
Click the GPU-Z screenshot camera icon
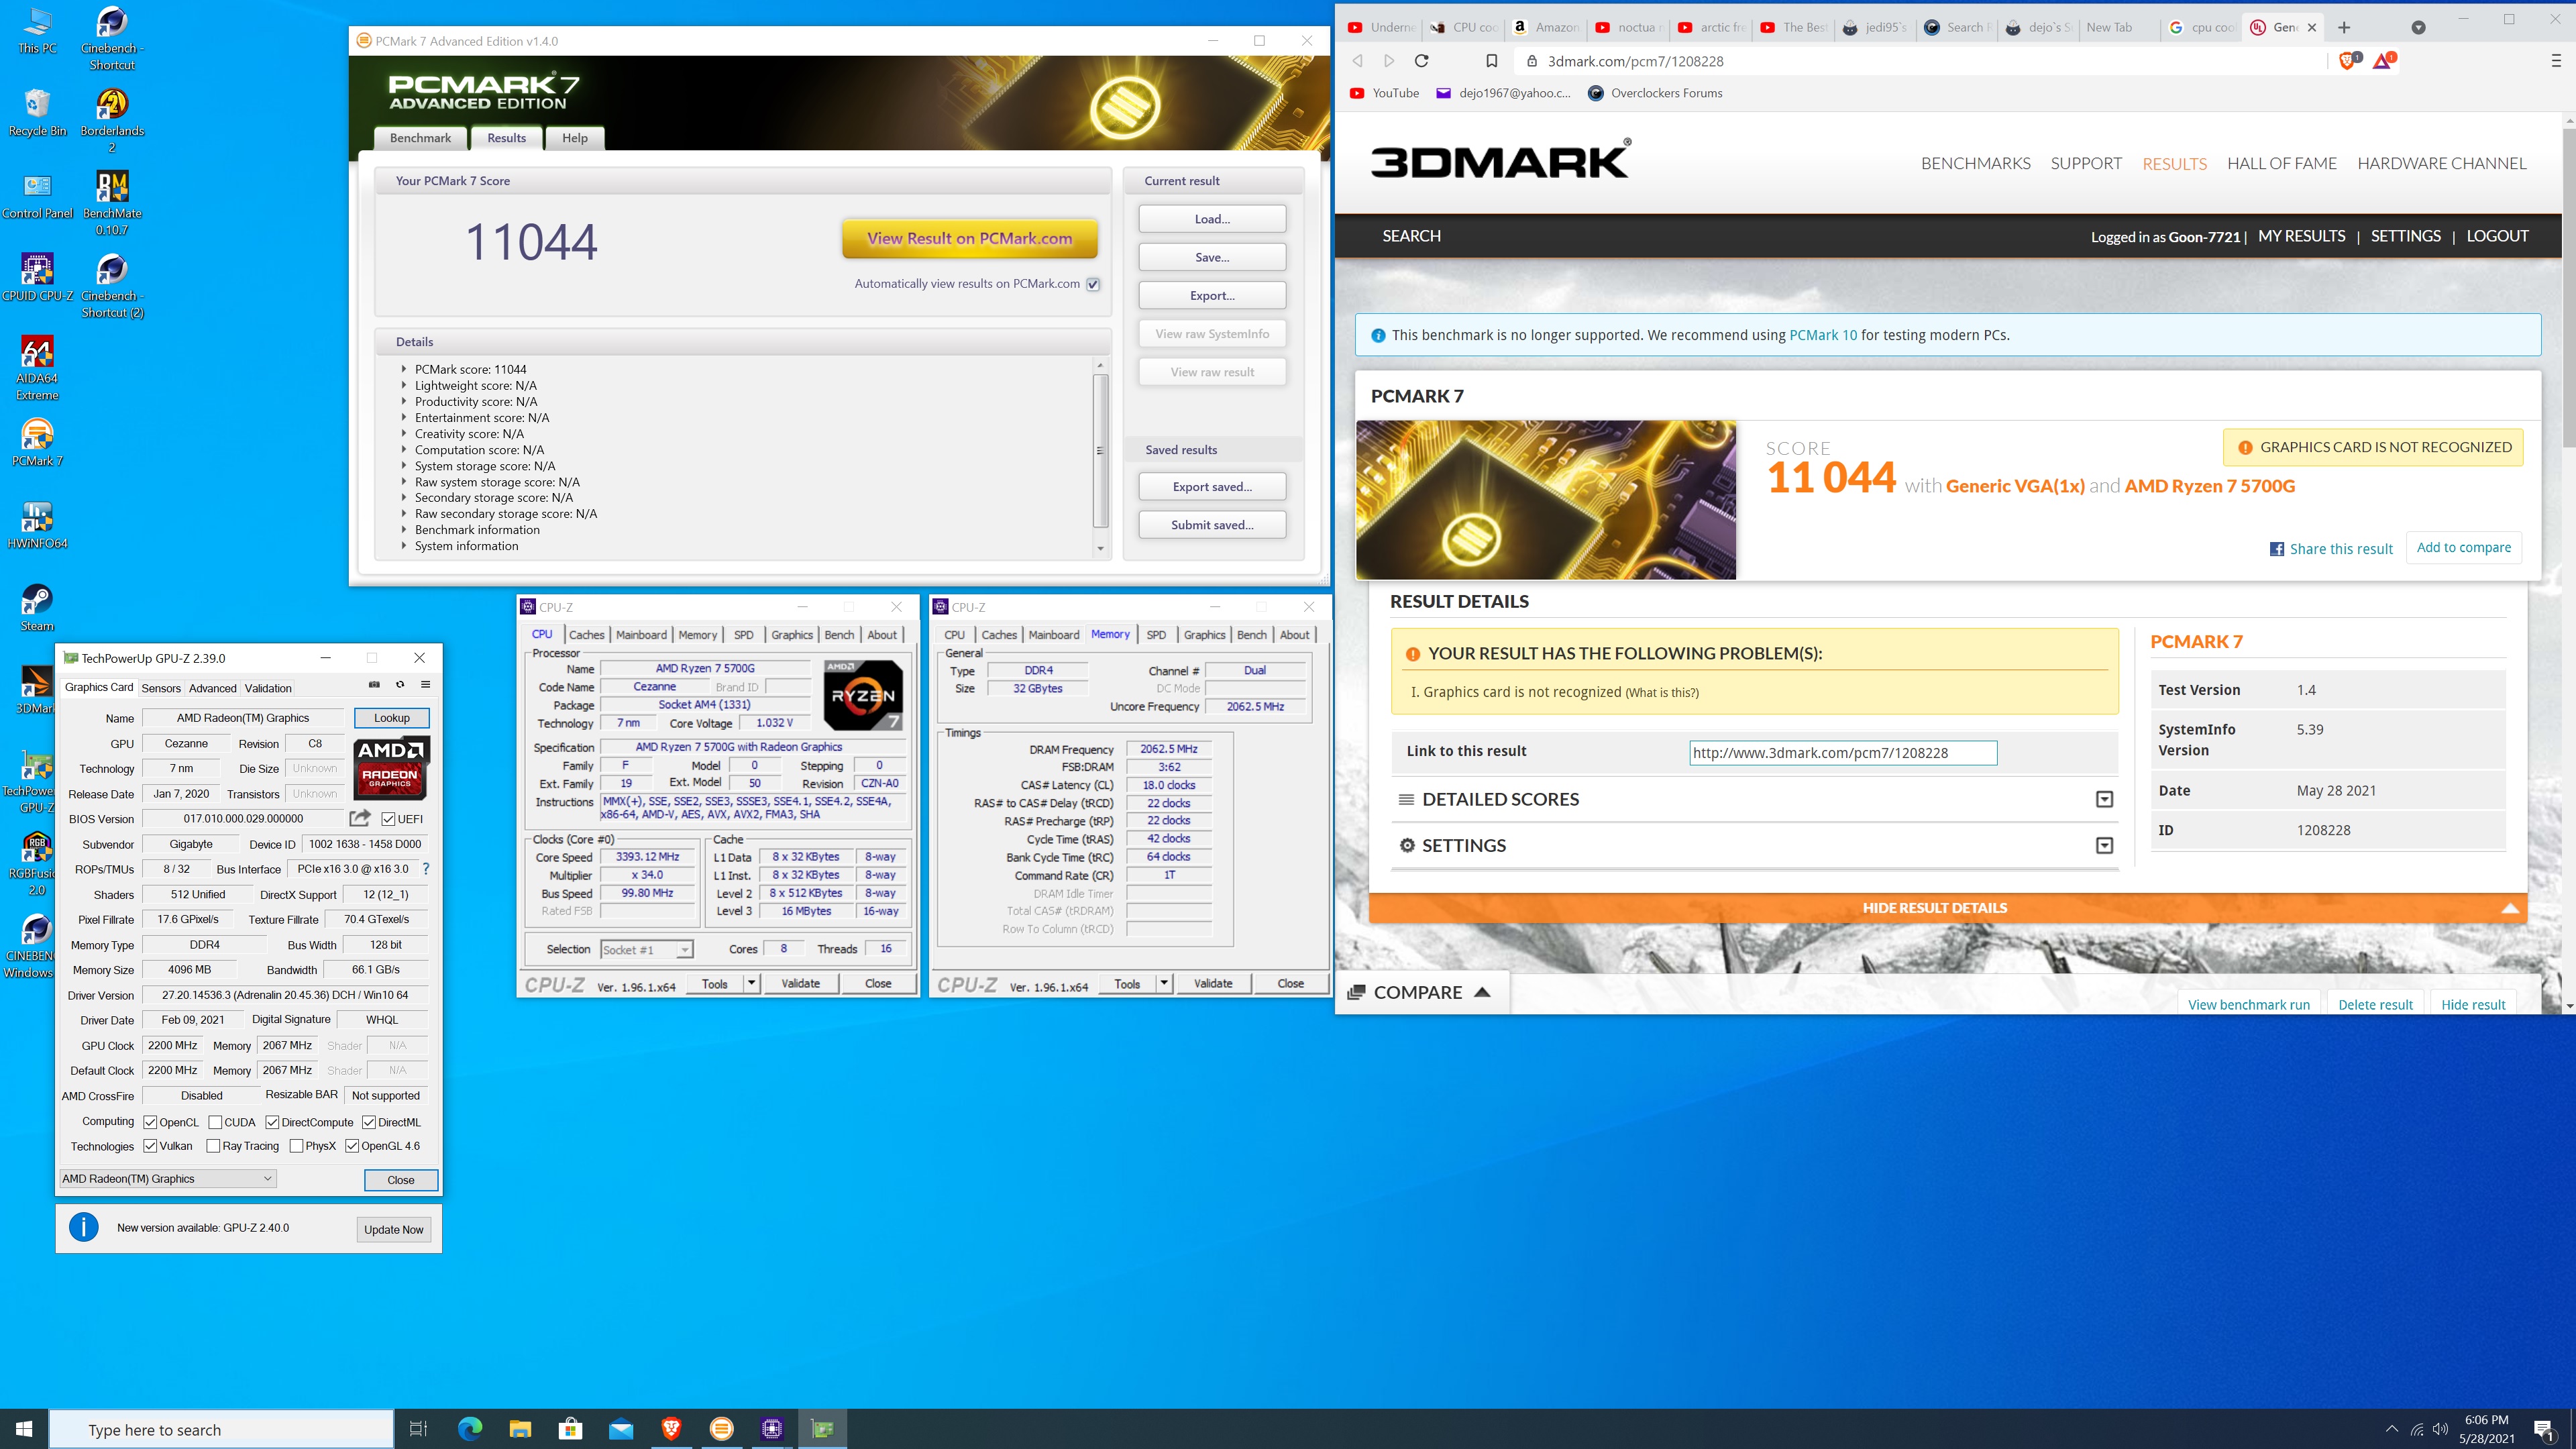coord(374,685)
